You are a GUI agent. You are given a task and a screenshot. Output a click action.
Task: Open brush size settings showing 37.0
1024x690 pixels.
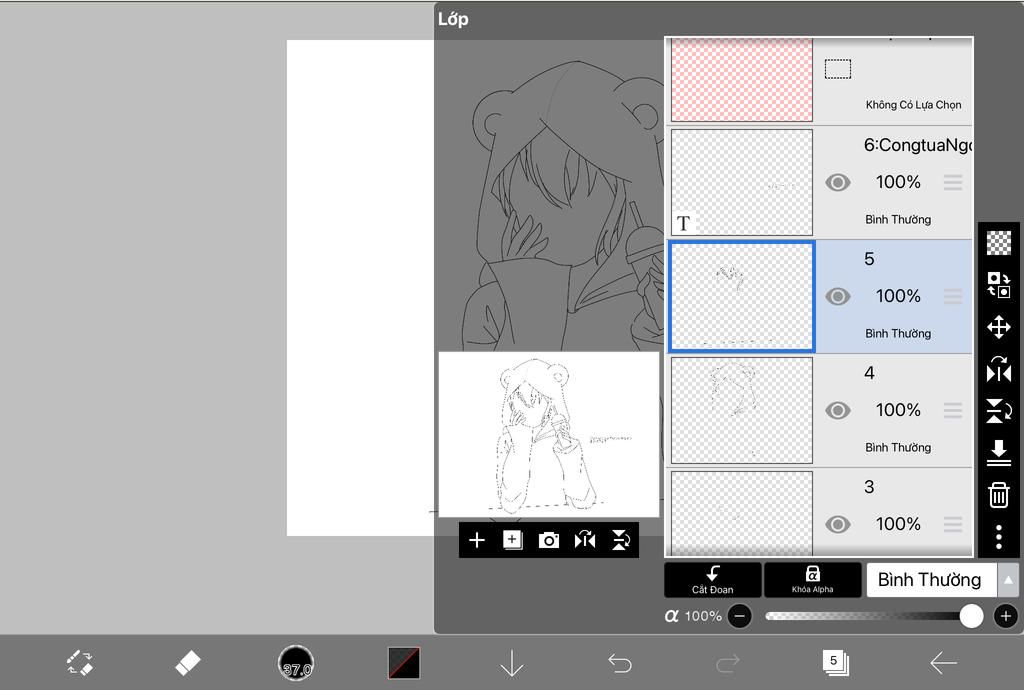pos(296,663)
